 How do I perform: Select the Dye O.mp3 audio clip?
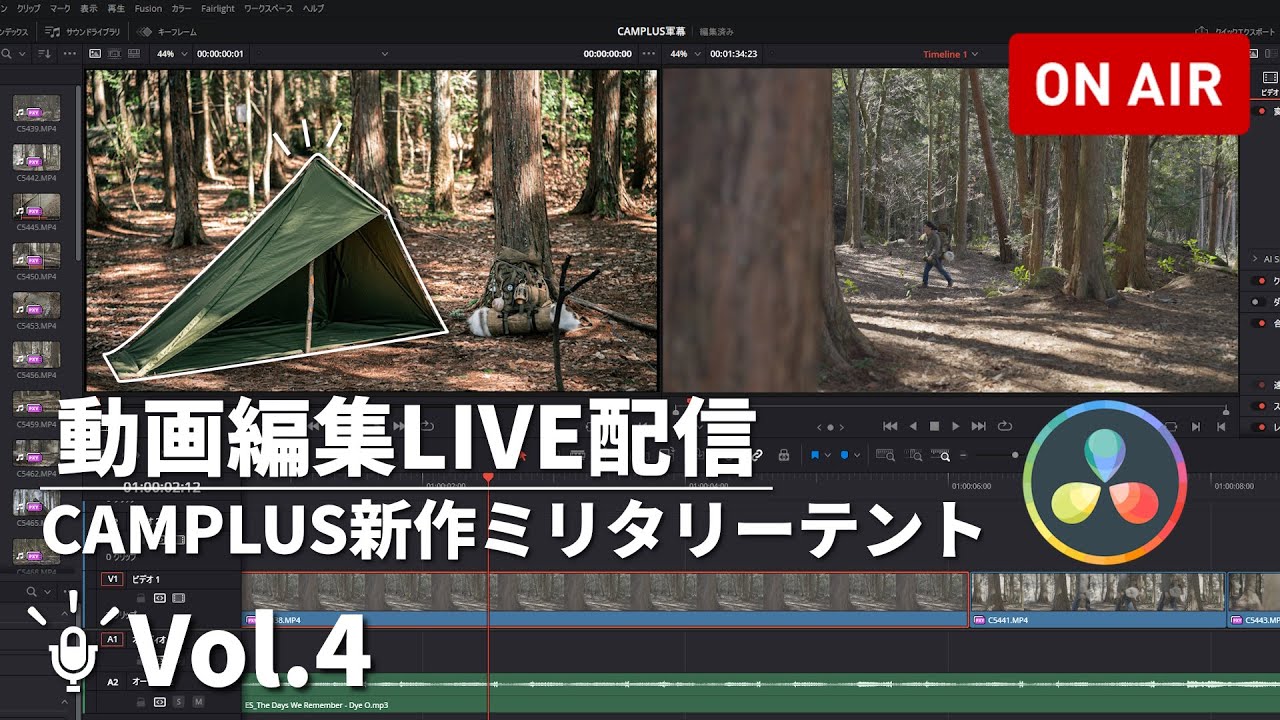(761, 694)
